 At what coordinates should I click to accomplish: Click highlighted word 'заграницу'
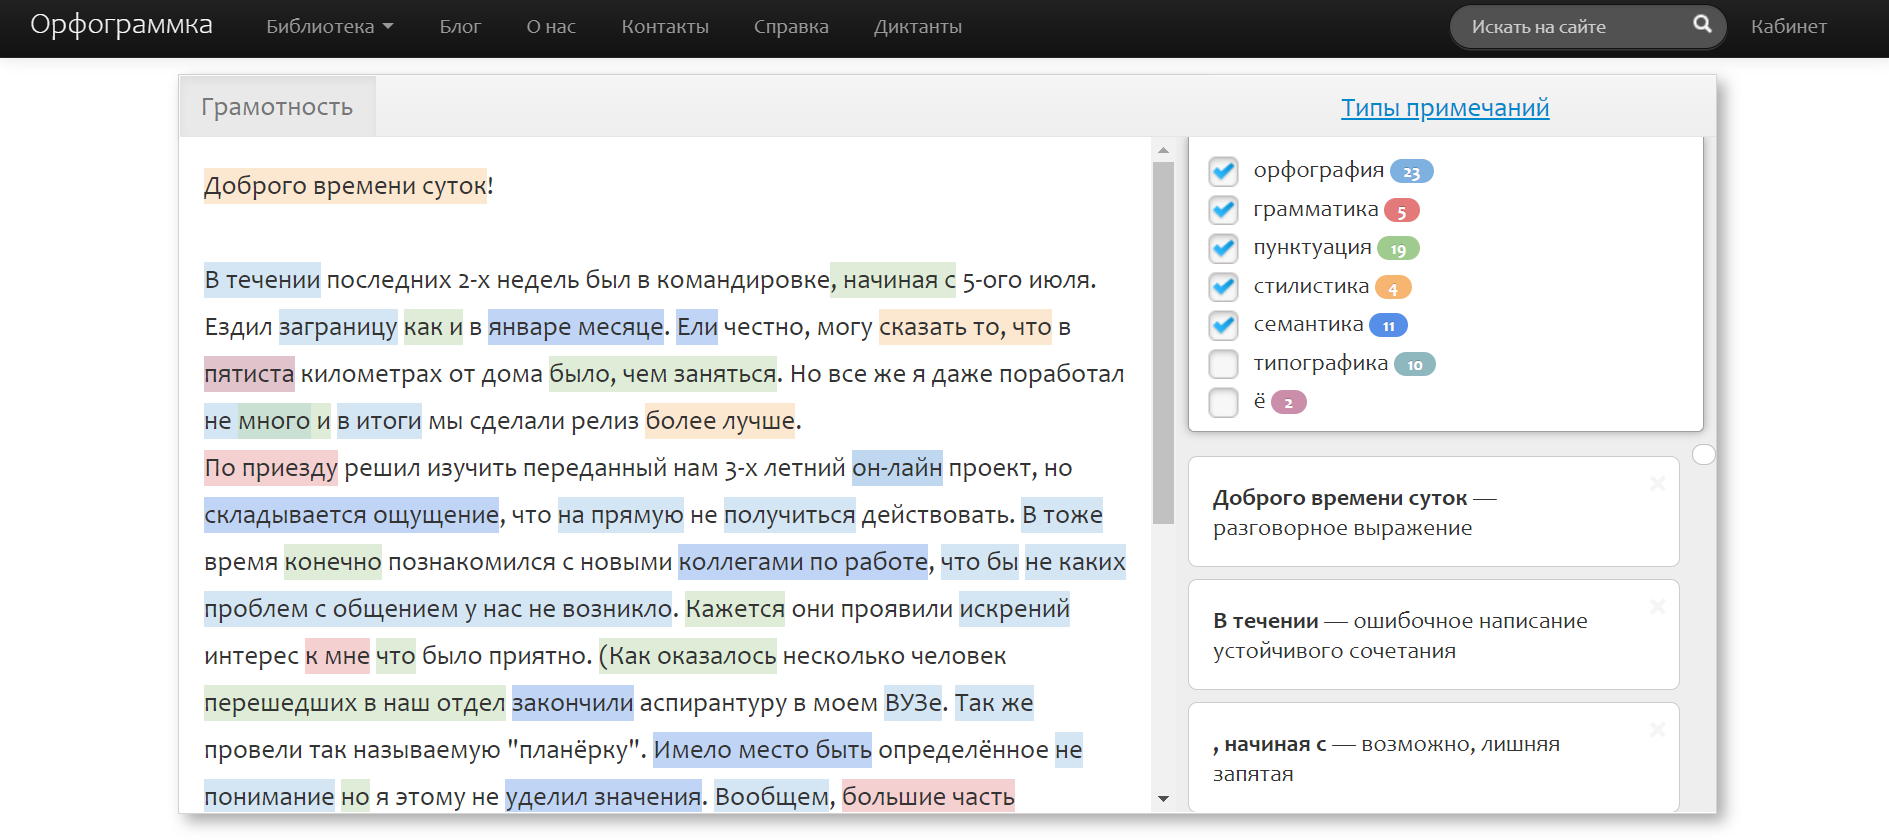[x=338, y=327]
